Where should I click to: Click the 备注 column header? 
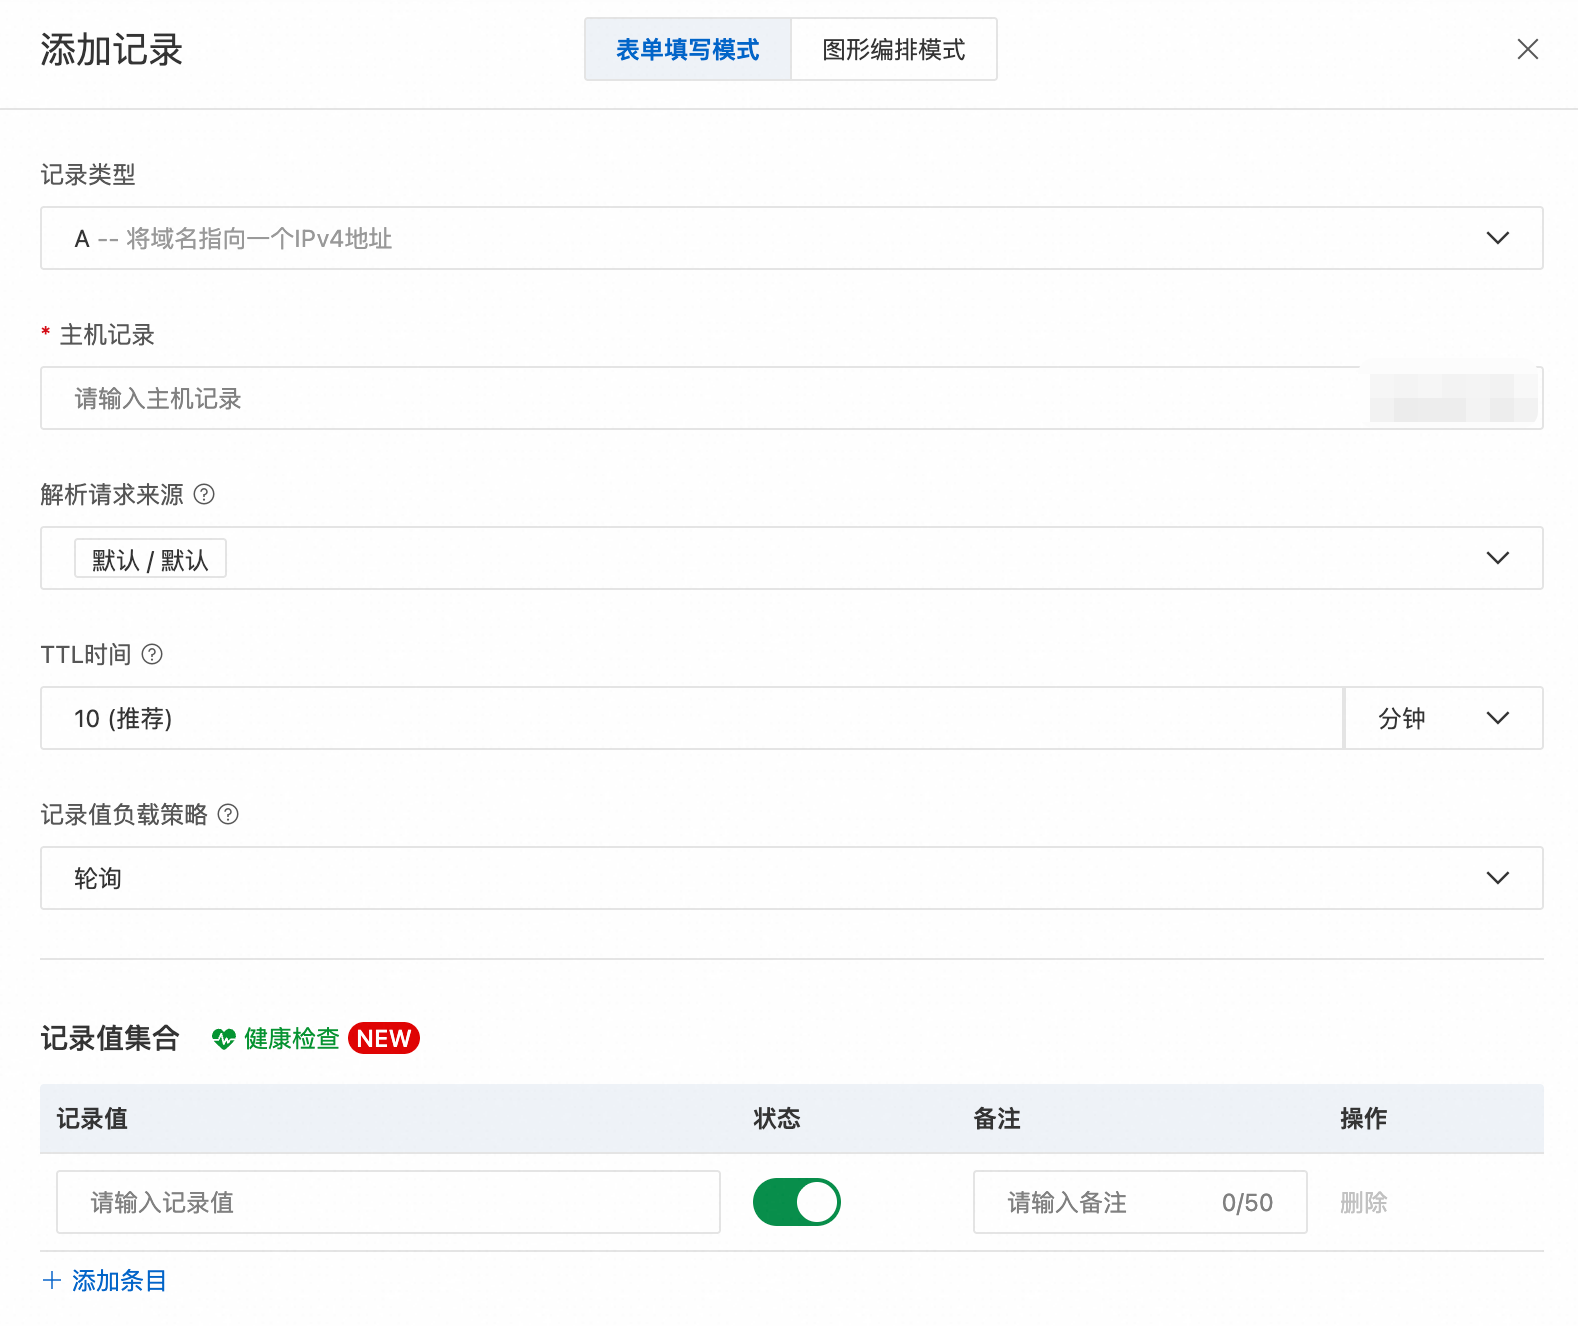coord(997,1118)
